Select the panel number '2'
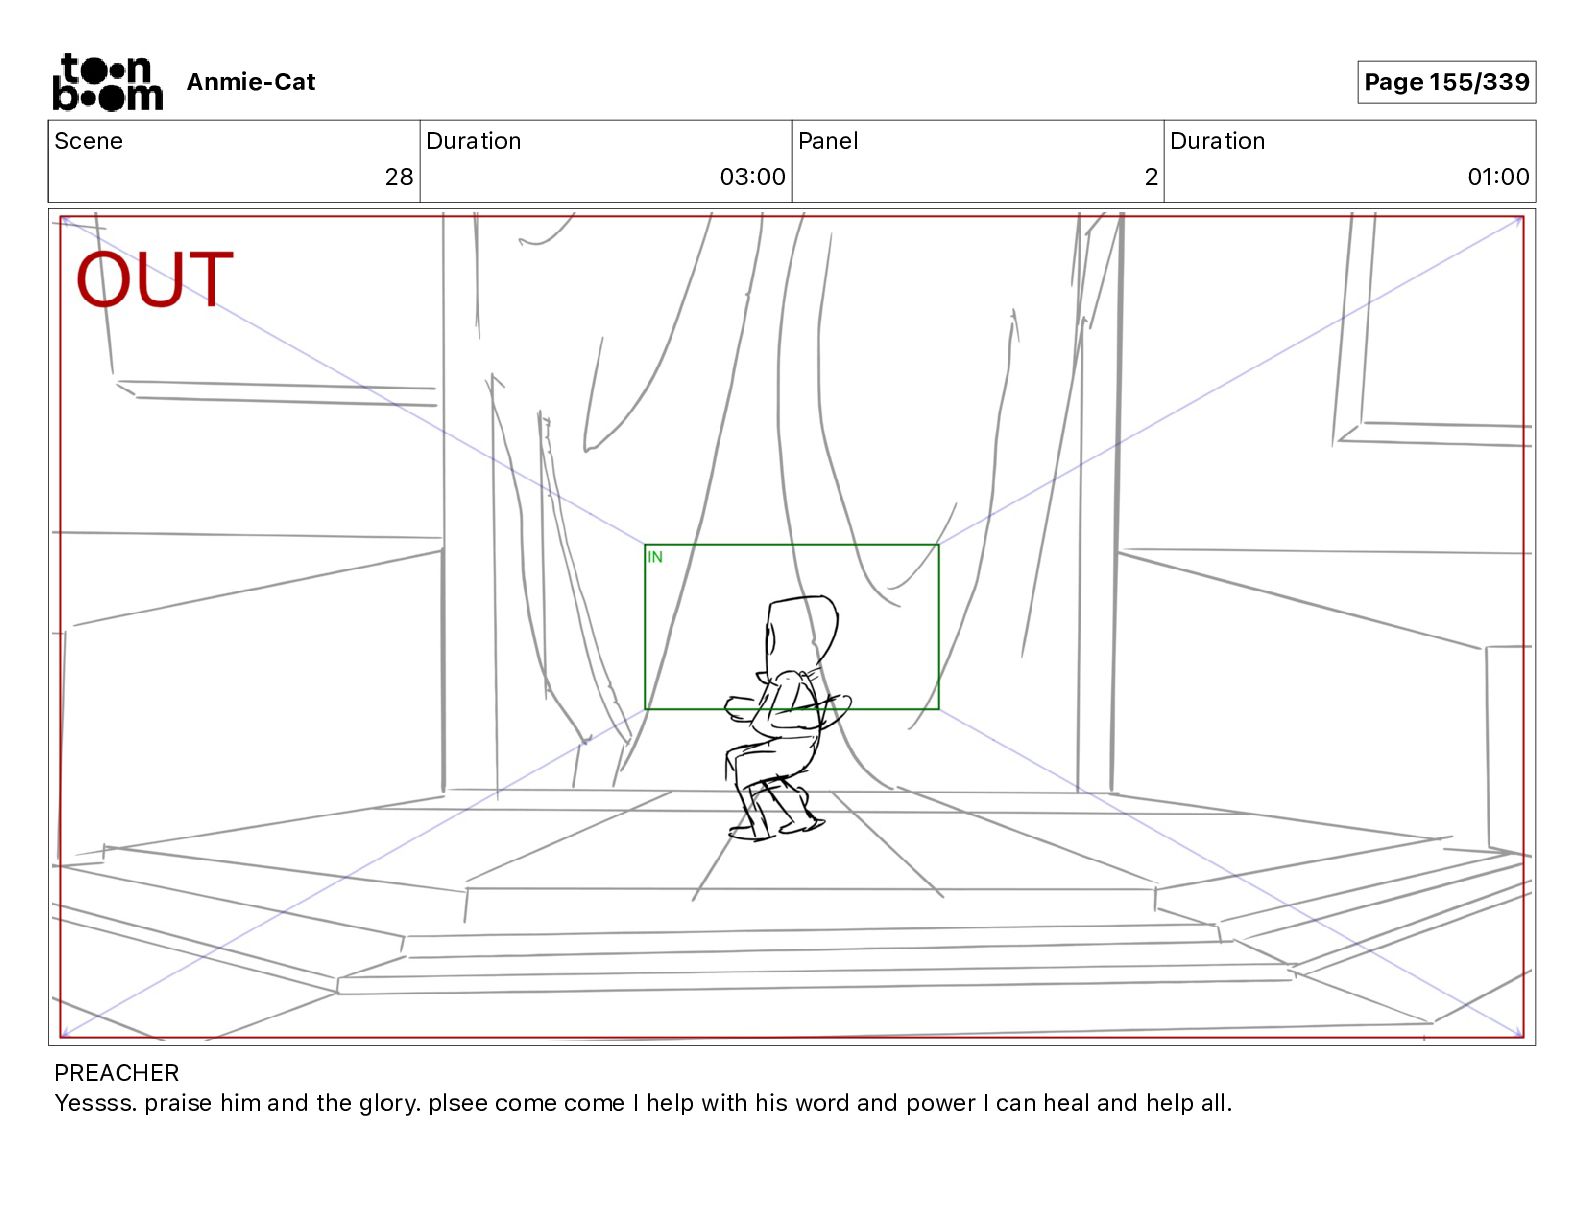The image size is (1584, 1224). [x=1151, y=177]
